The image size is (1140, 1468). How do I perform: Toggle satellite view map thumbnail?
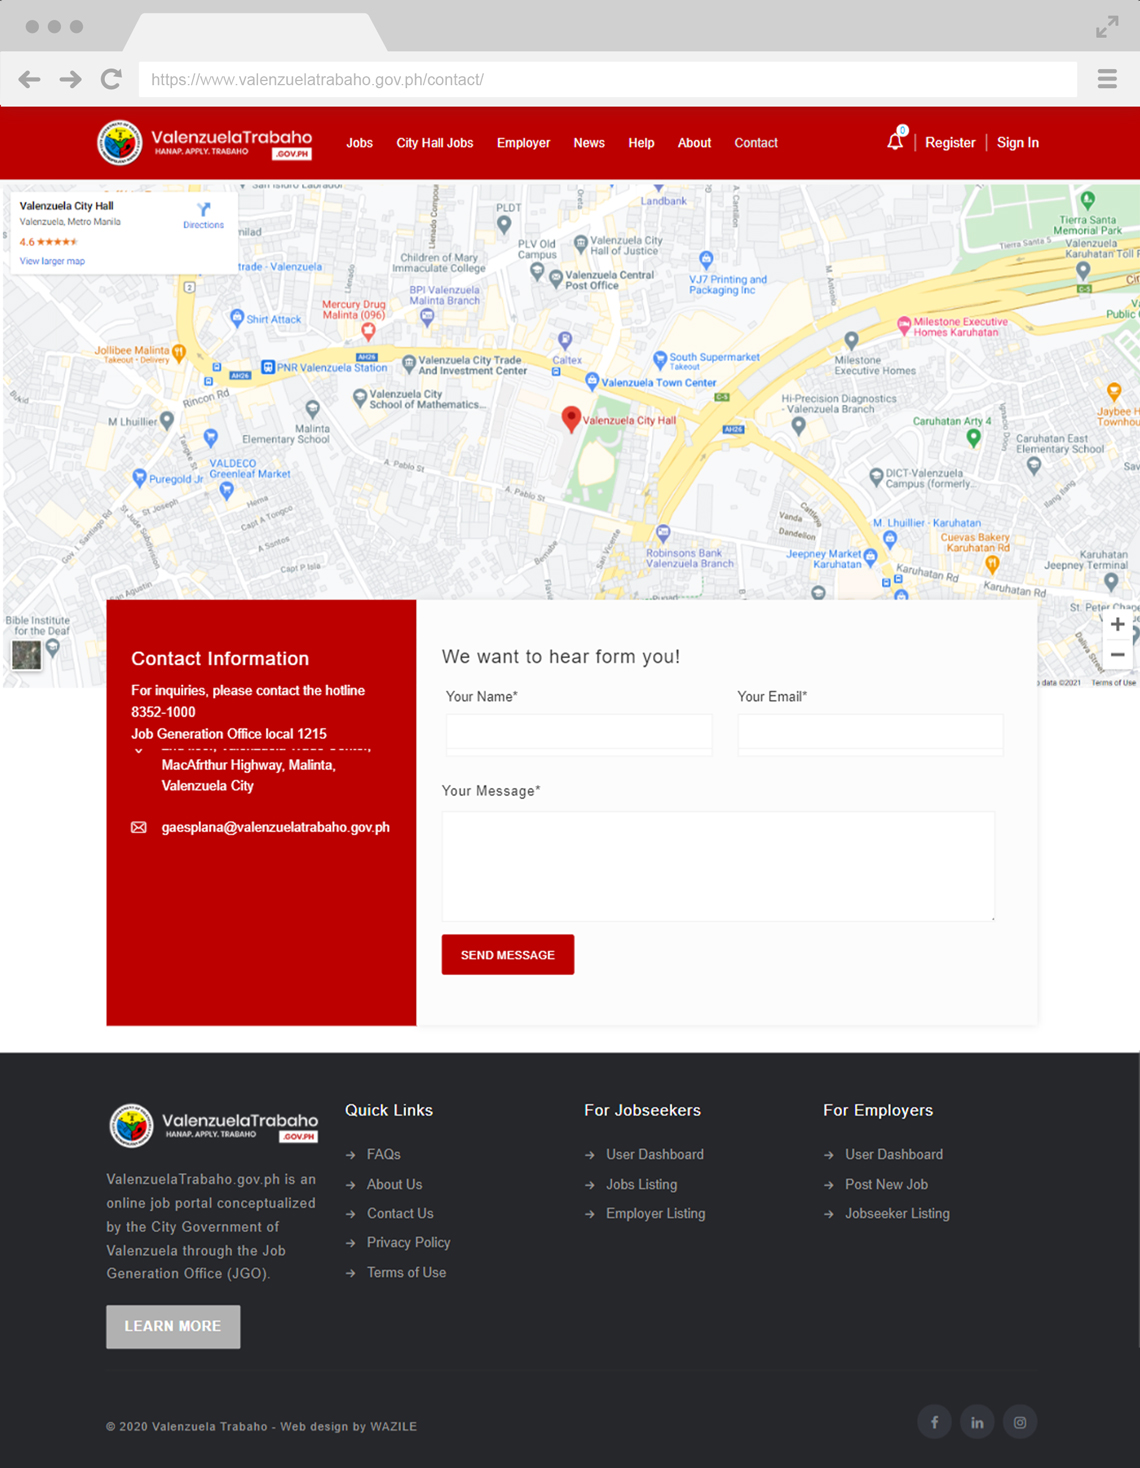(x=26, y=655)
